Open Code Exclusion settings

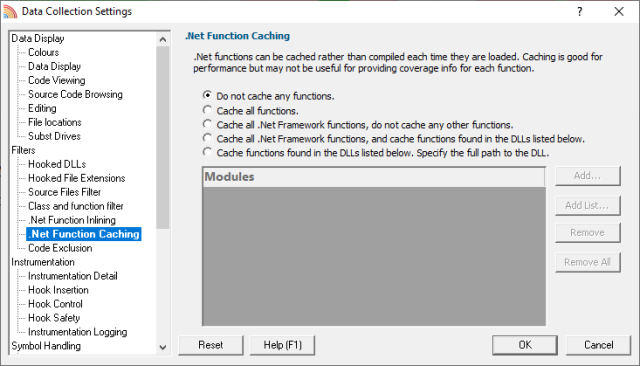point(60,248)
